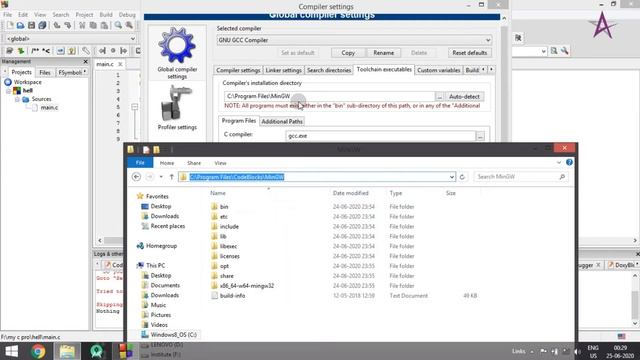Click the search magnifier in Search MinGW box
640x360 pixels.
pyautogui.click(x=562, y=177)
